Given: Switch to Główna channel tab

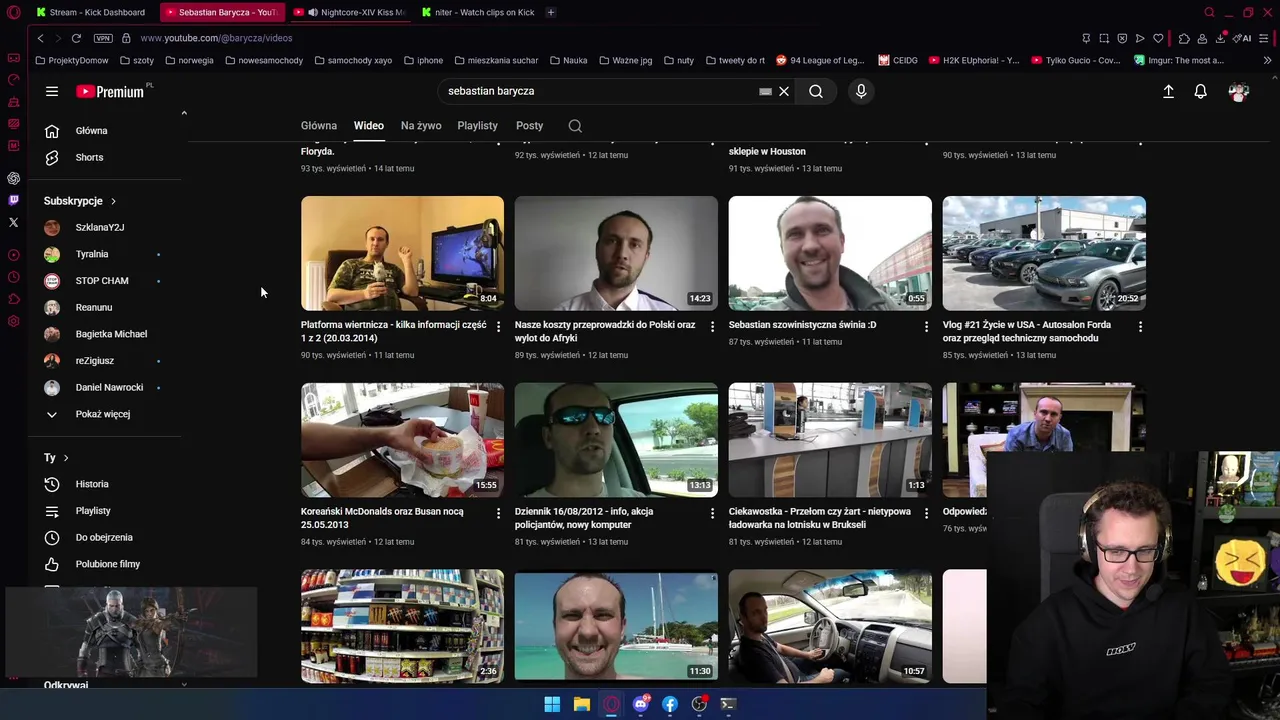Looking at the screenshot, I should (319, 126).
